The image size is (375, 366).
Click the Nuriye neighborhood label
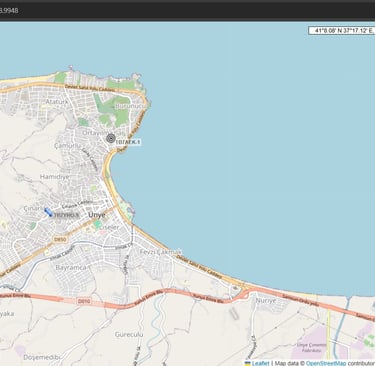pos(266,300)
